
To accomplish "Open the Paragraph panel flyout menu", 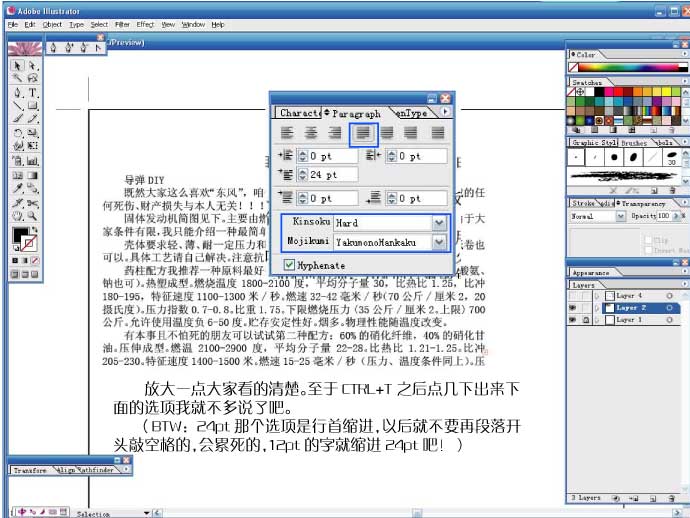I will (x=445, y=112).
